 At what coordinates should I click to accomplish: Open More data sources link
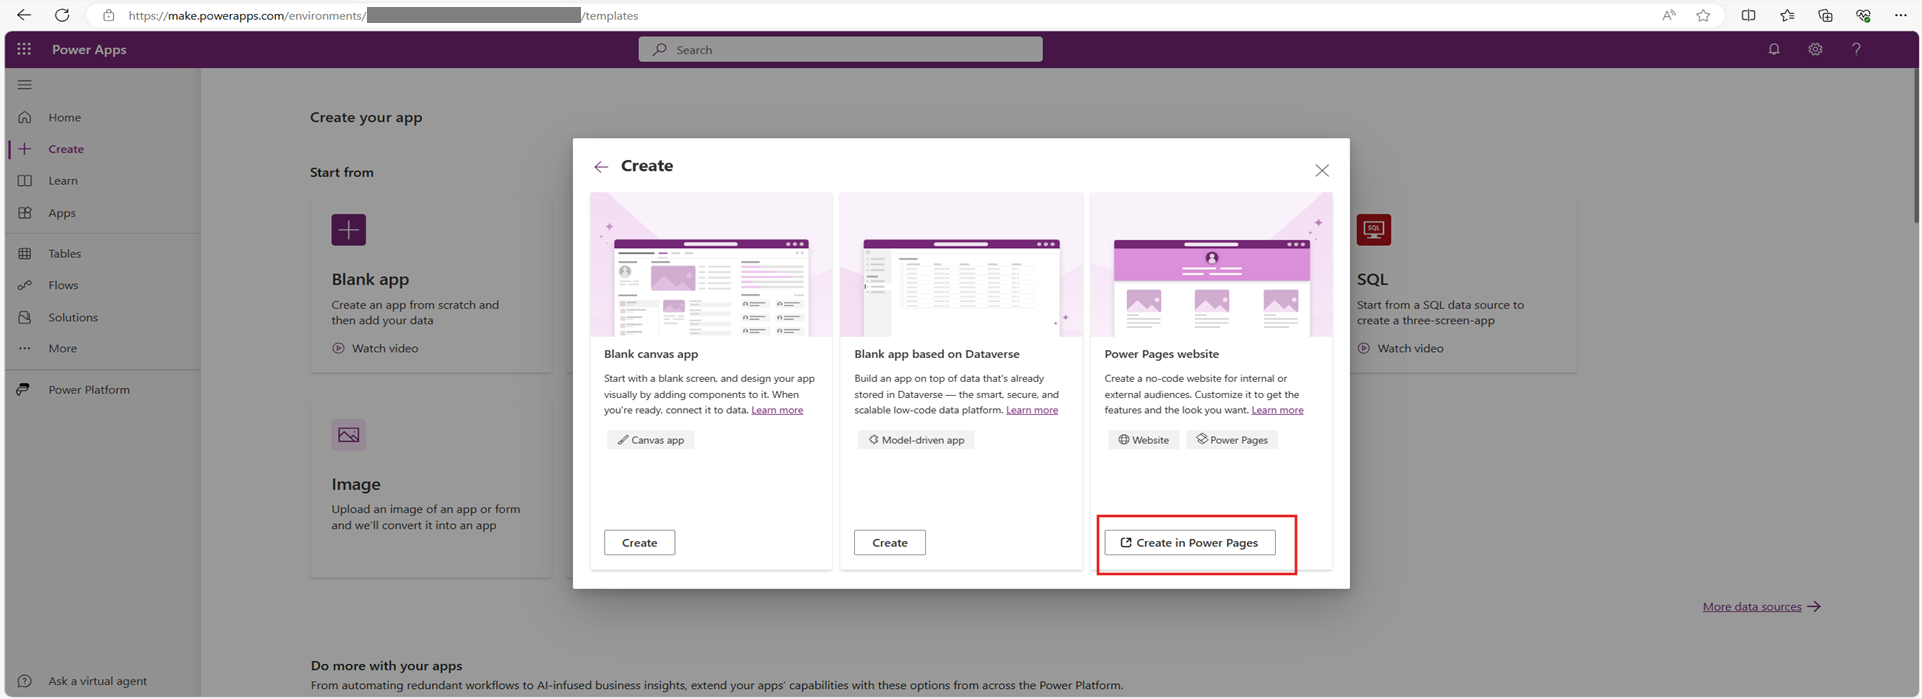(1762, 607)
